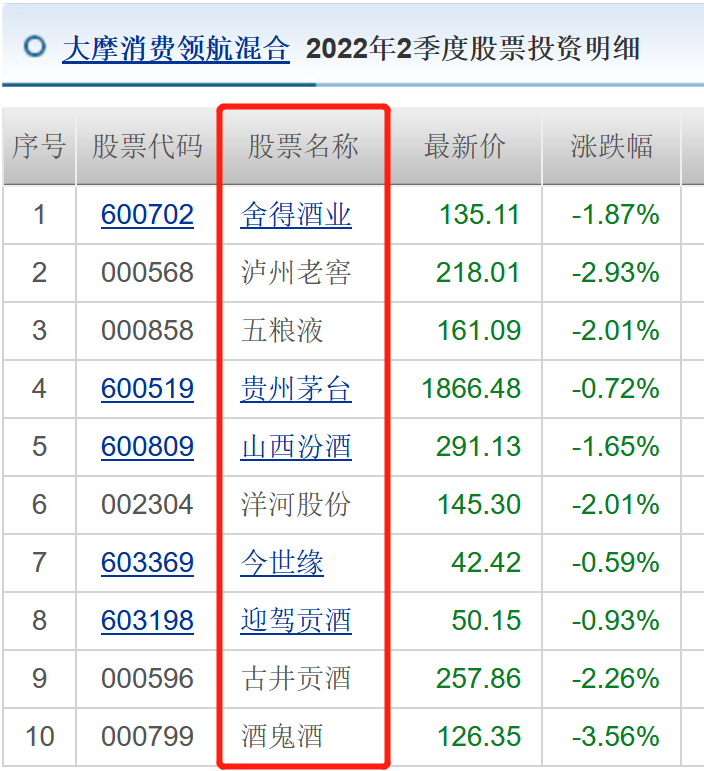This screenshot has height=771, width=704.
Task: Open the 山西汾酒 stock link
Action: coord(296,446)
